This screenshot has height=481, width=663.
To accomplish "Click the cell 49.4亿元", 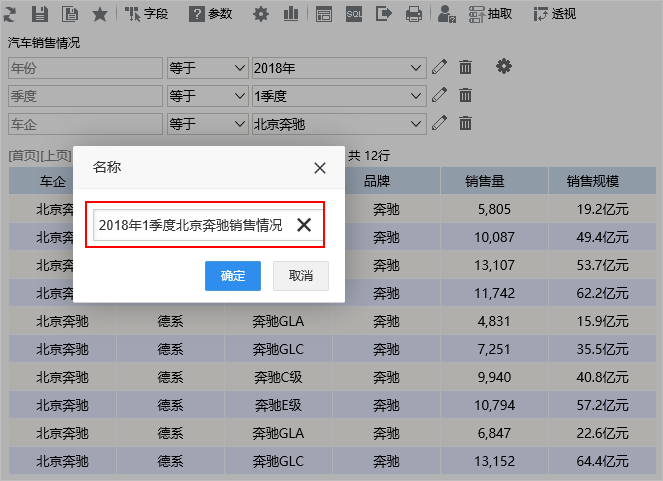I will pos(603,237).
